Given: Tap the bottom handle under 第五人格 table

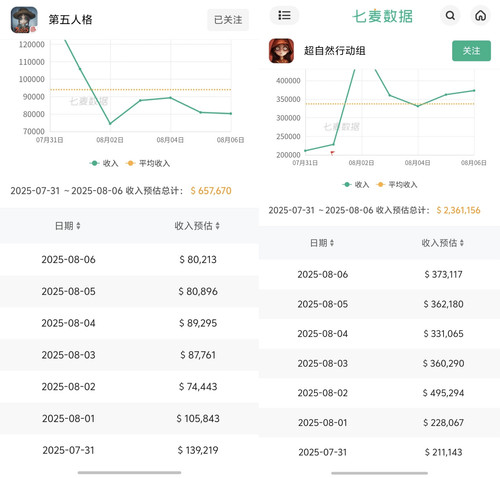Looking at the screenshot, I should [x=129, y=472].
